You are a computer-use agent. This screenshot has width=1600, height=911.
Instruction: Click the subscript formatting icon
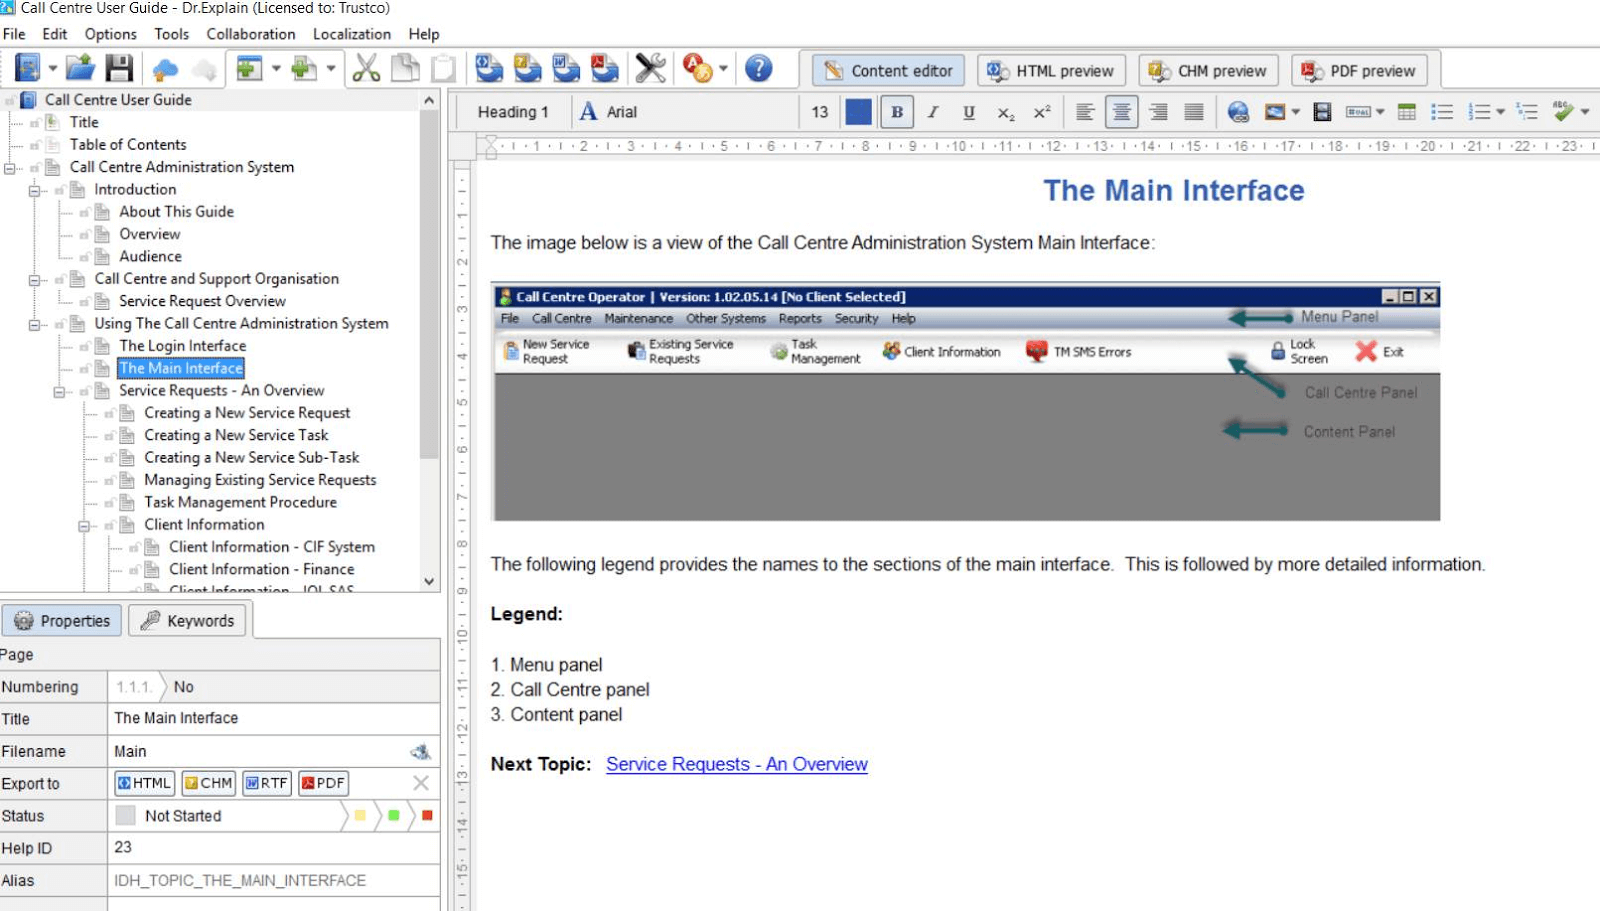pyautogui.click(x=1005, y=112)
